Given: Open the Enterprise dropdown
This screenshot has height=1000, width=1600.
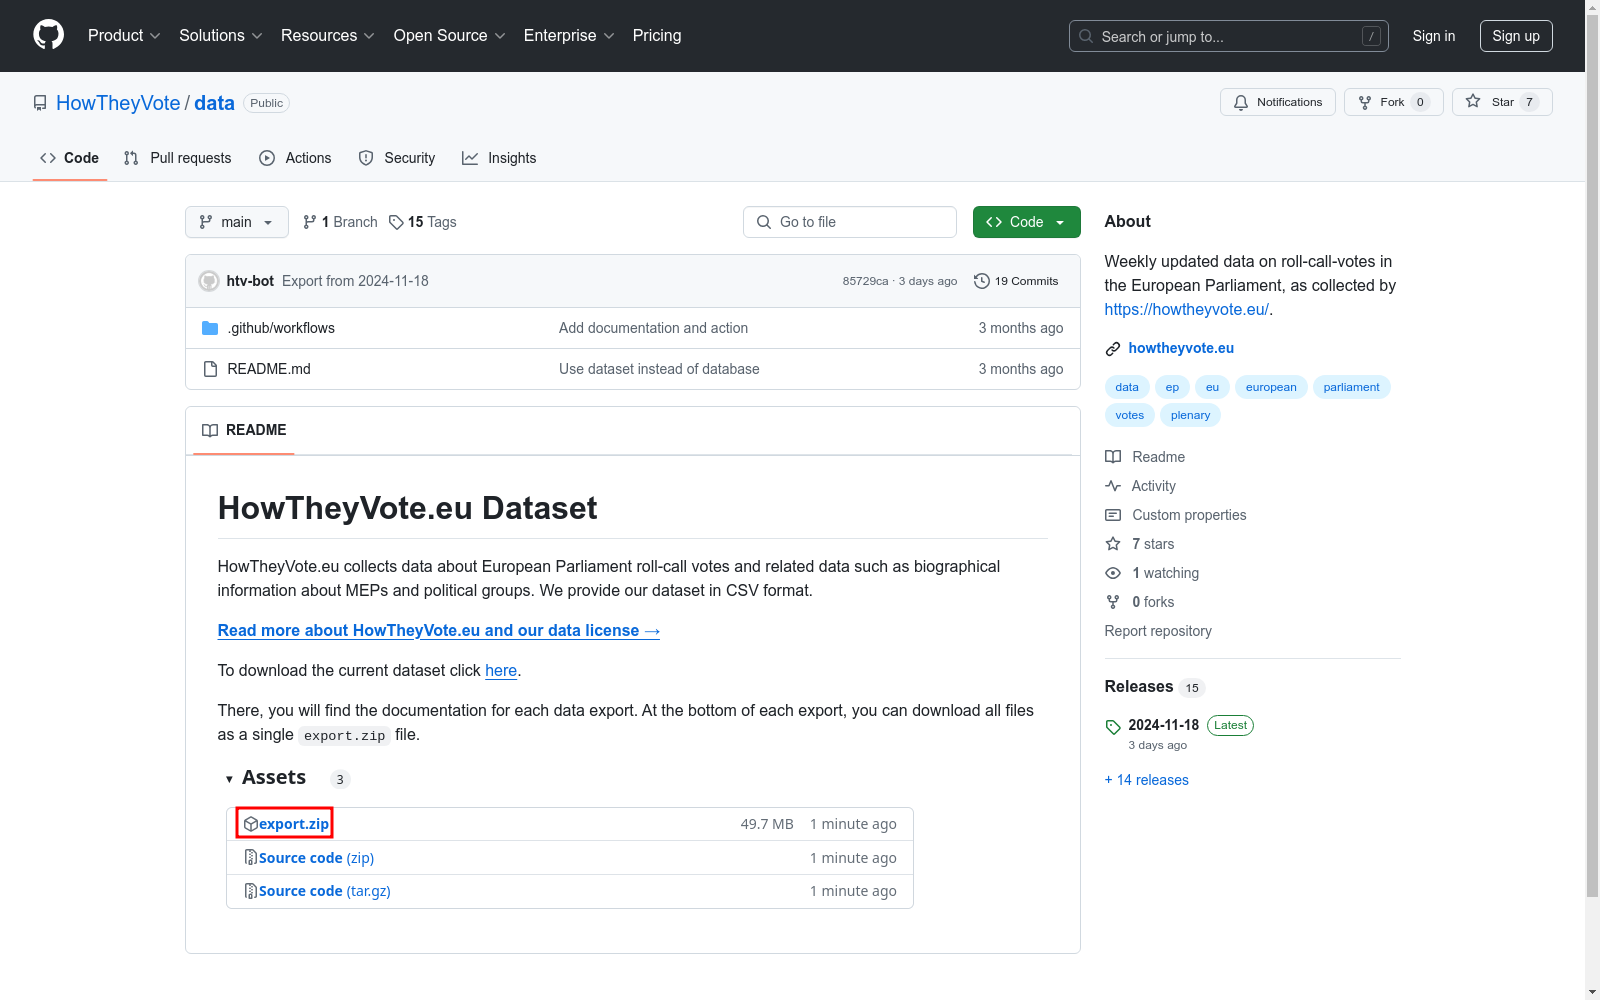Looking at the screenshot, I should coord(569,36).
